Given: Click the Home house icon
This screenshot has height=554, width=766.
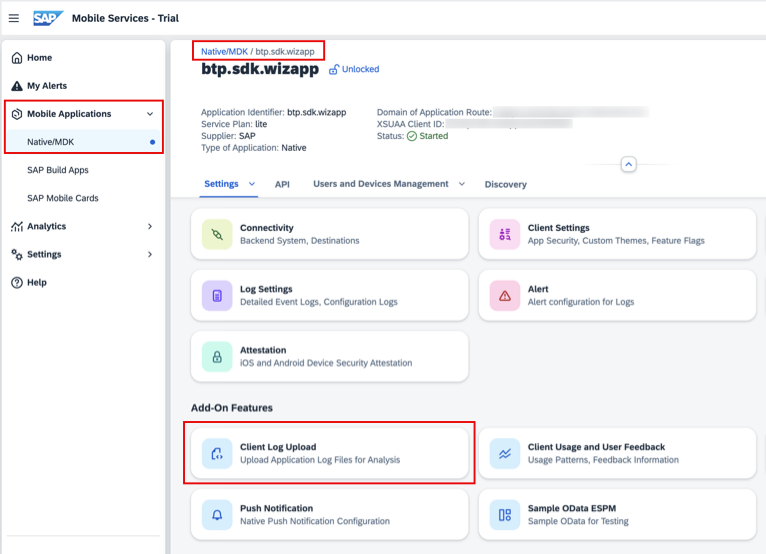Looking at the screenshot, I should coord(17,58).
